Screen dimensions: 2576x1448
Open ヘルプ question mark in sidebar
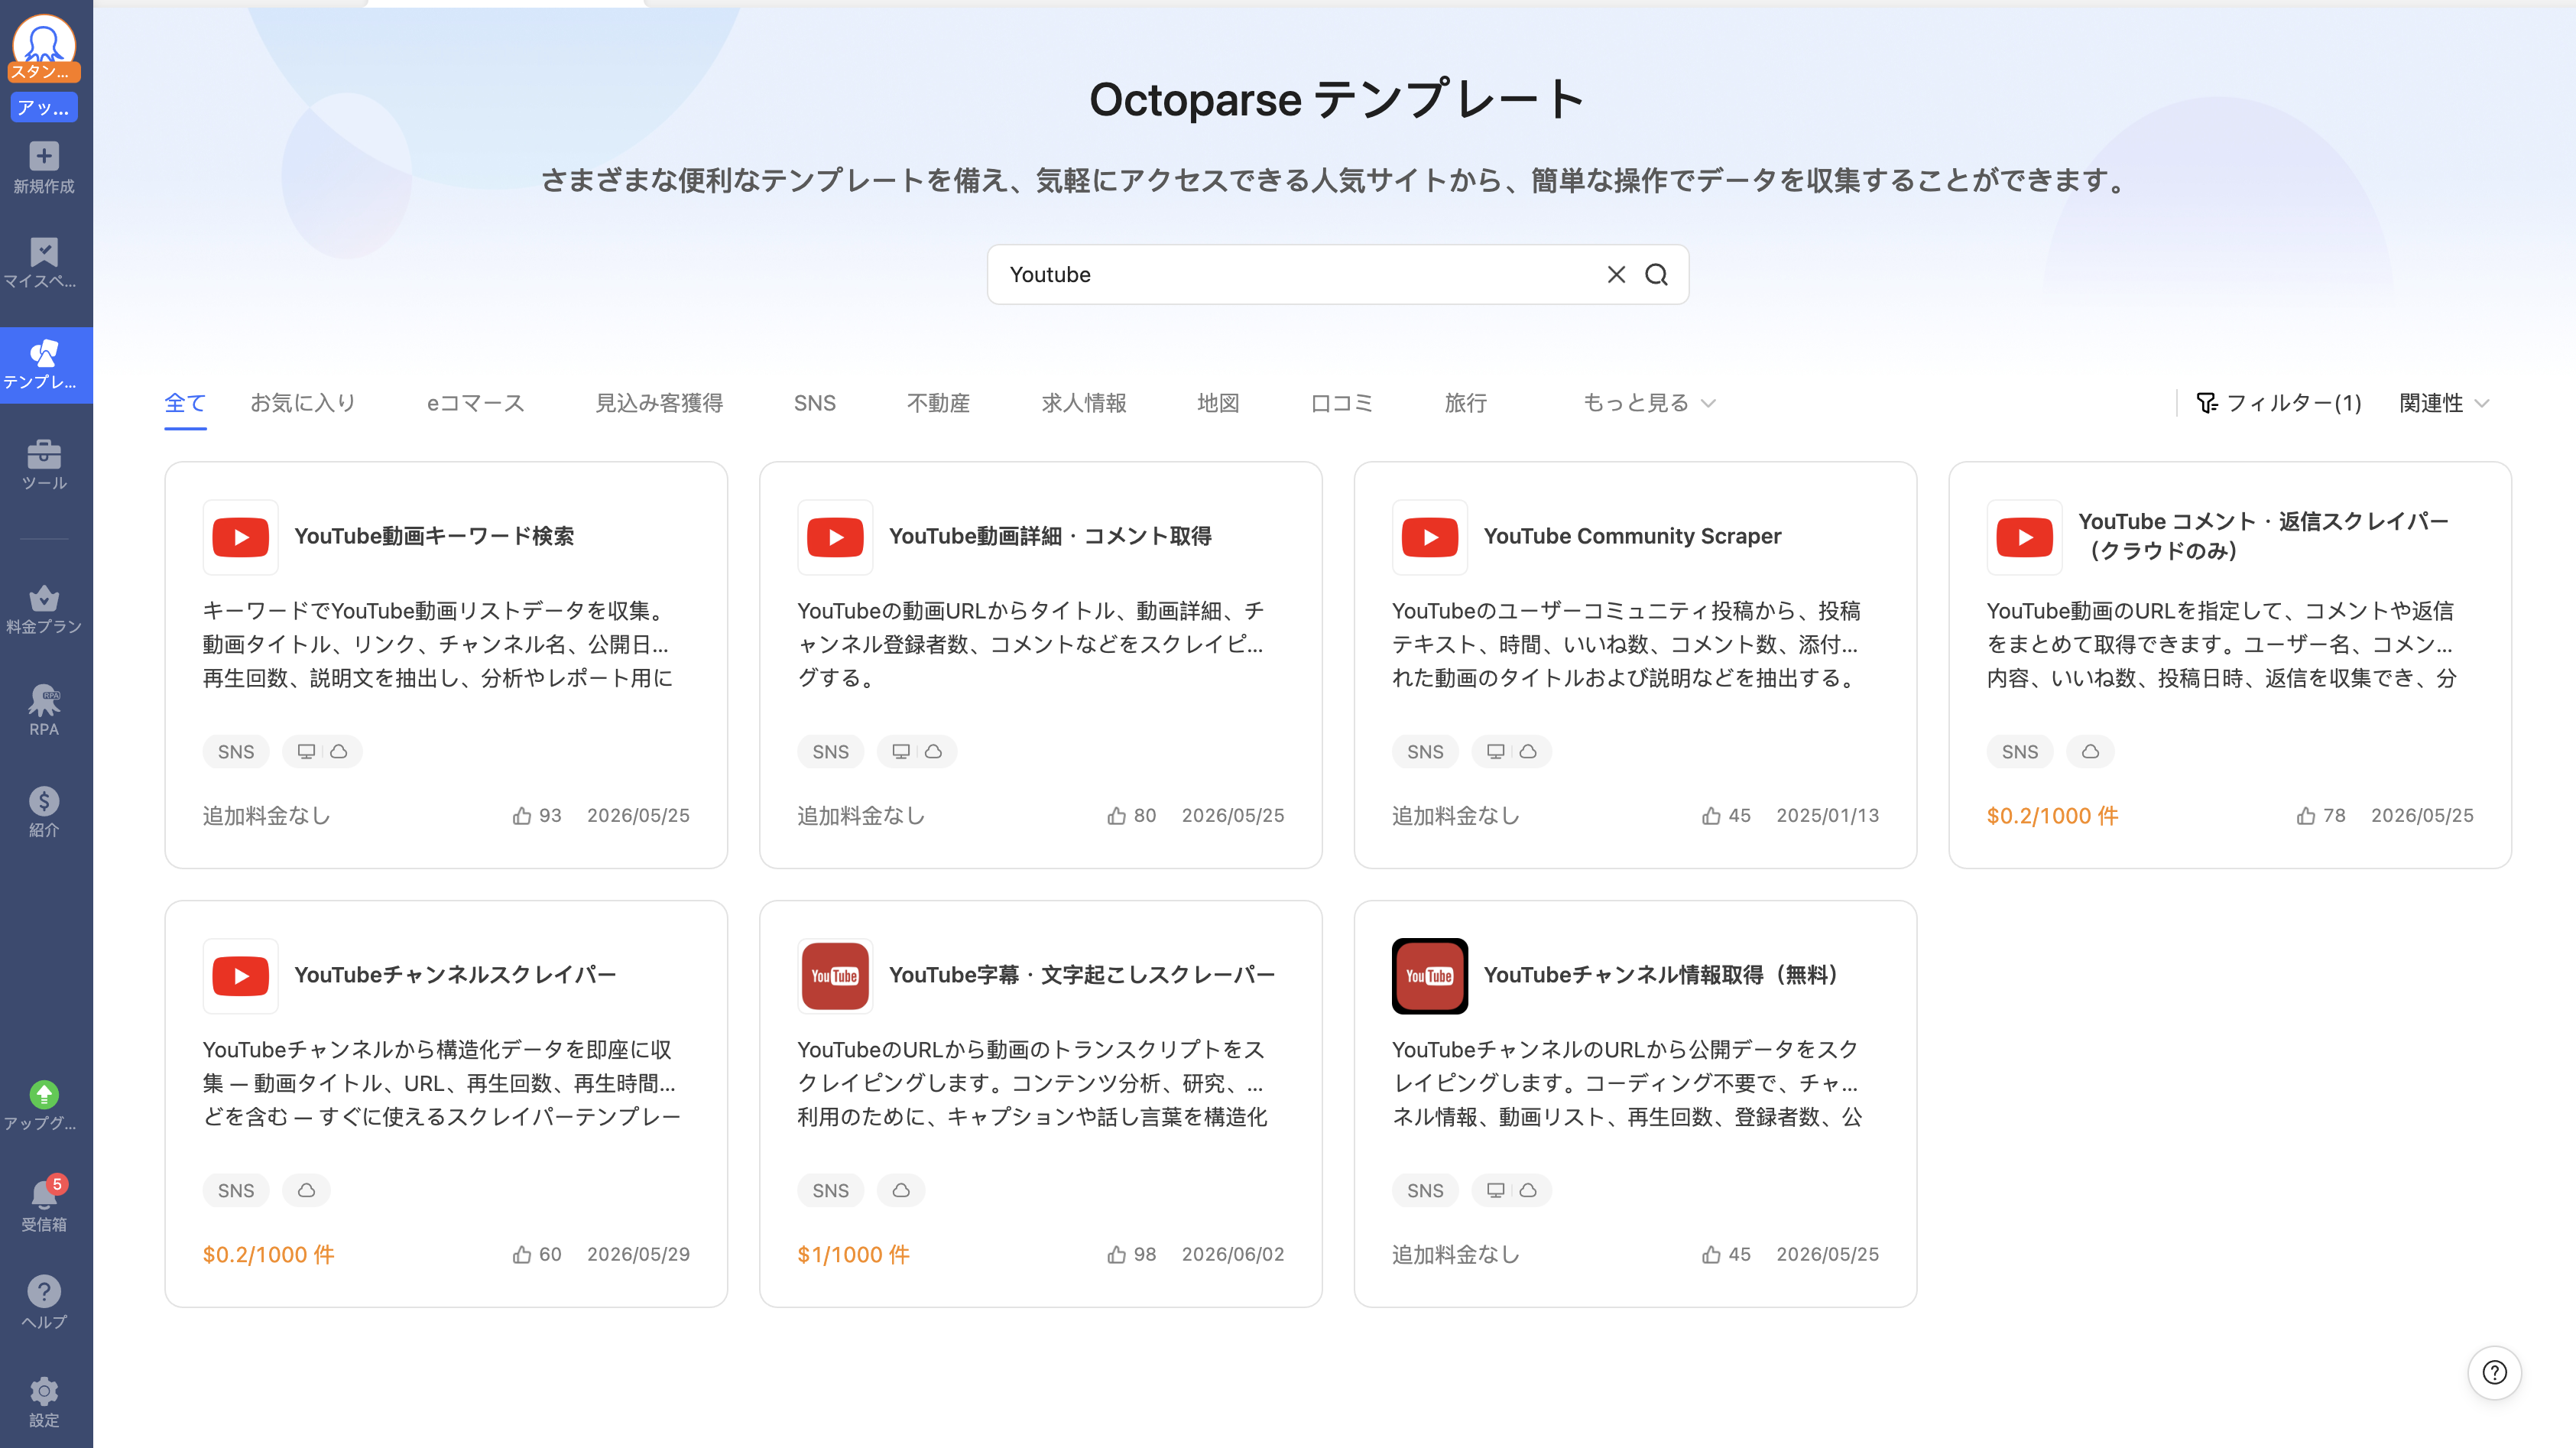tap(44, 1291)
